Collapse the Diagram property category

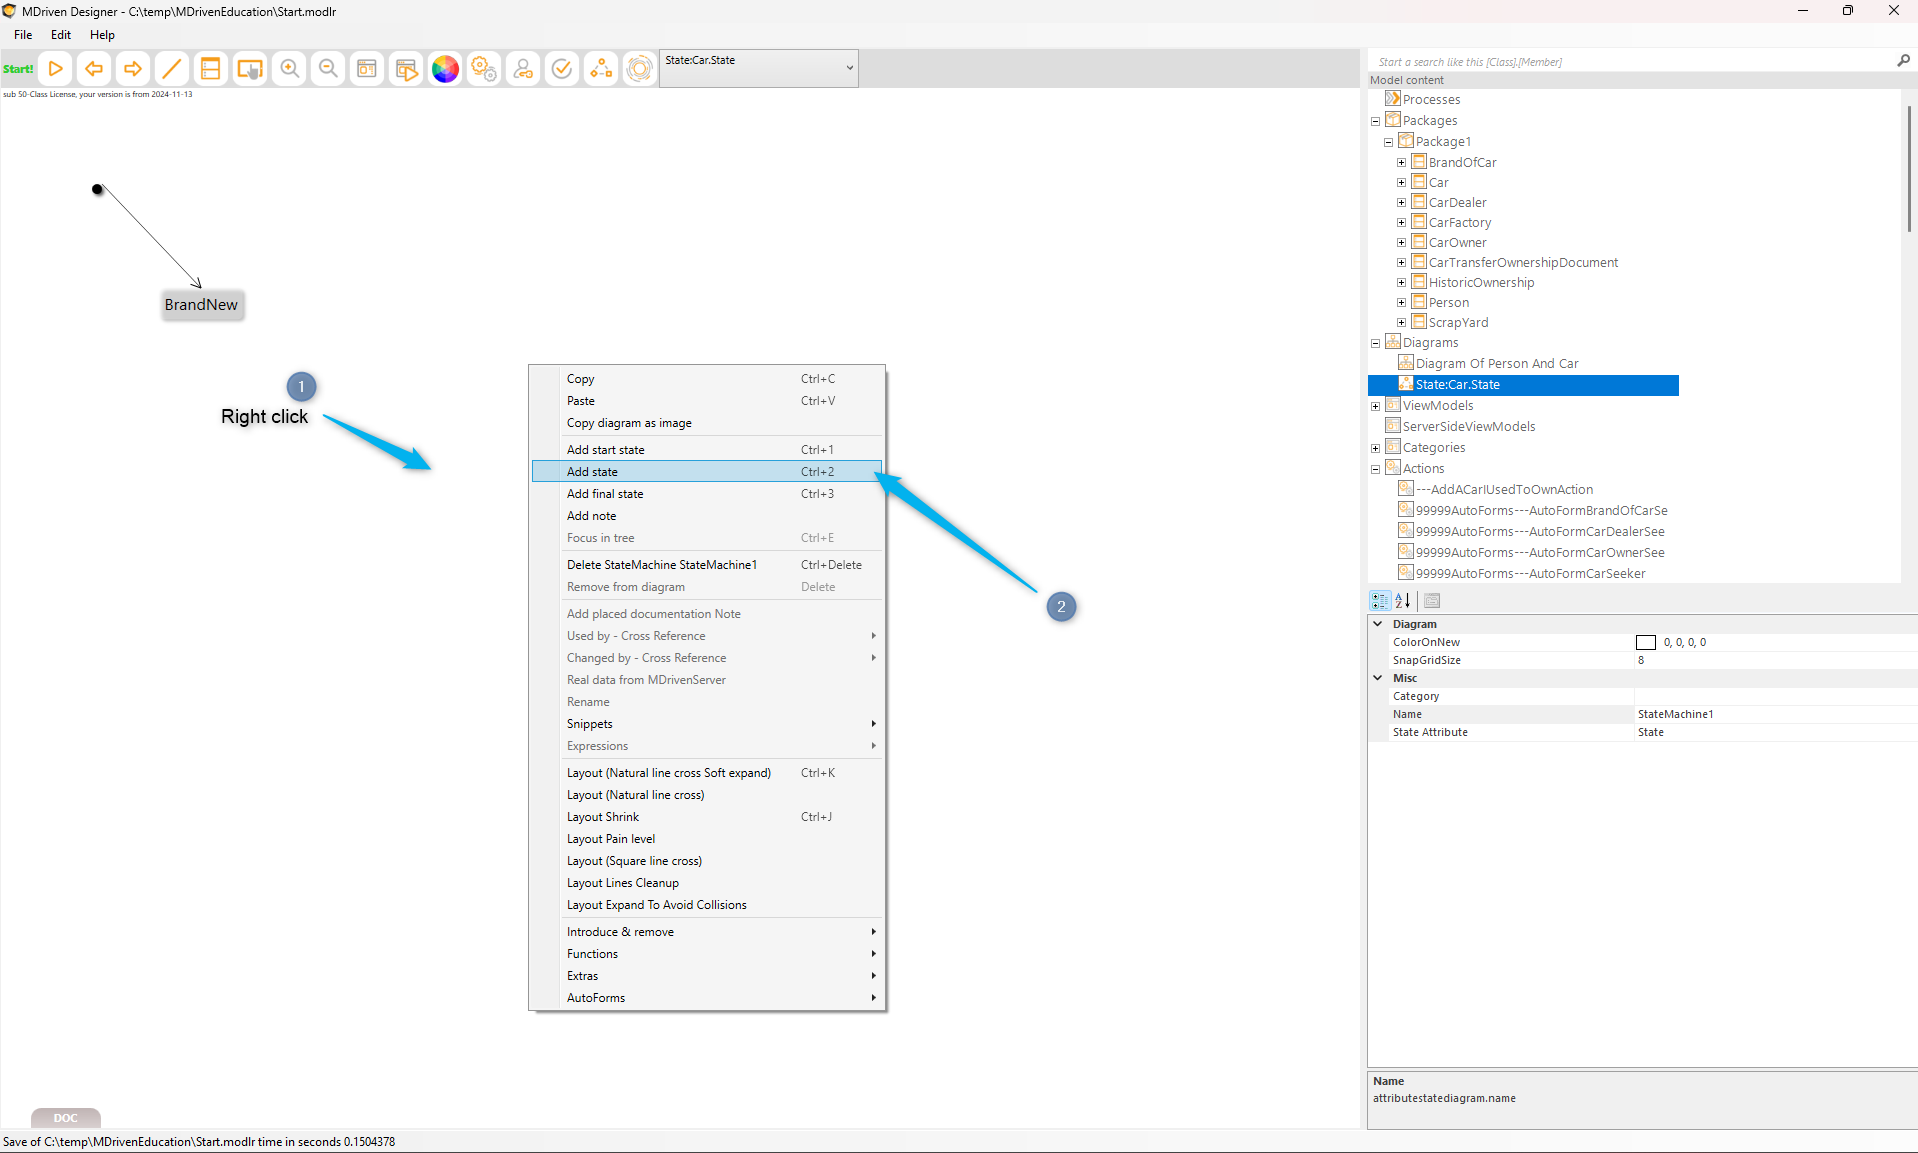(x=1378, y=624)
